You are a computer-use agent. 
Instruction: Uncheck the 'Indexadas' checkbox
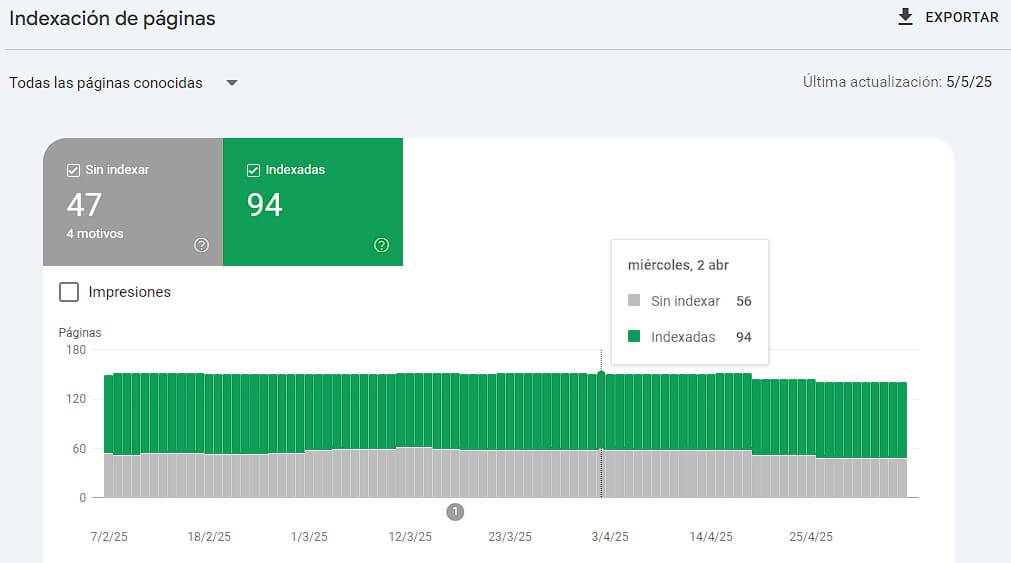pos(253,170)
